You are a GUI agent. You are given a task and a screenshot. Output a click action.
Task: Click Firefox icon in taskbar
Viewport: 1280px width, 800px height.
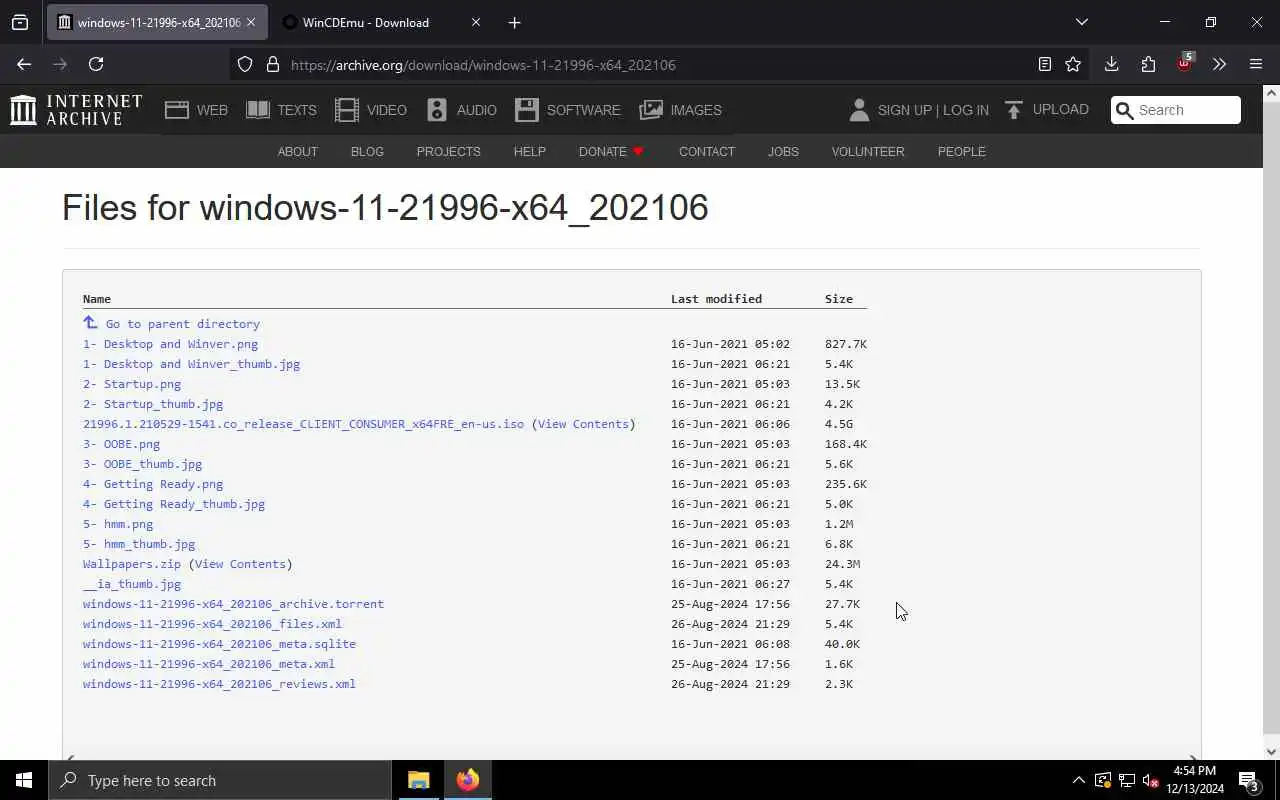coord(467,780)
